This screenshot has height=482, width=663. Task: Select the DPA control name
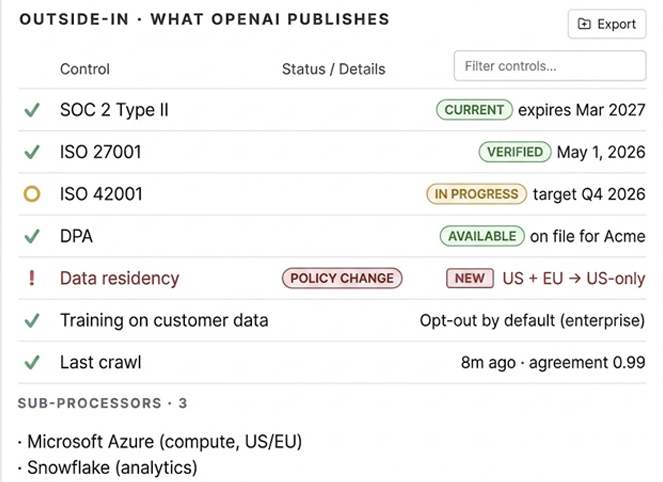(77, 236)
